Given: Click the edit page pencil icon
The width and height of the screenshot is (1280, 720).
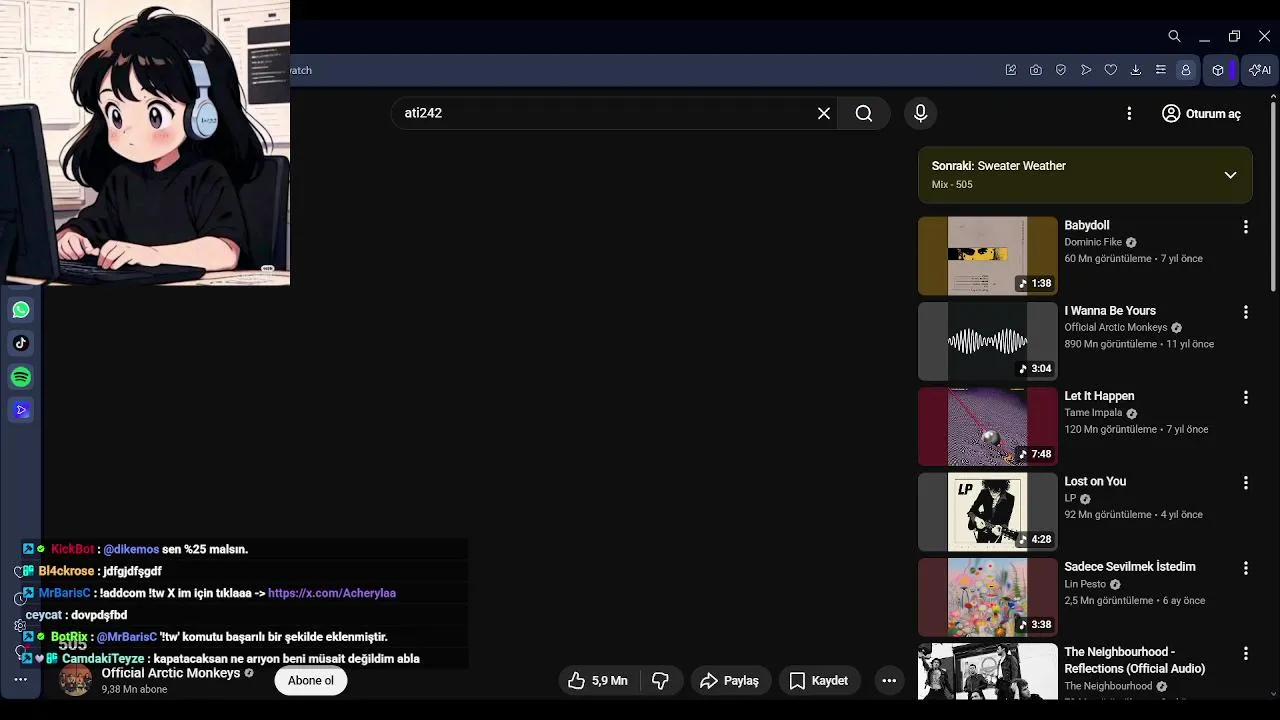Looking at the screenshot, I should click(x=1010, y=70).
